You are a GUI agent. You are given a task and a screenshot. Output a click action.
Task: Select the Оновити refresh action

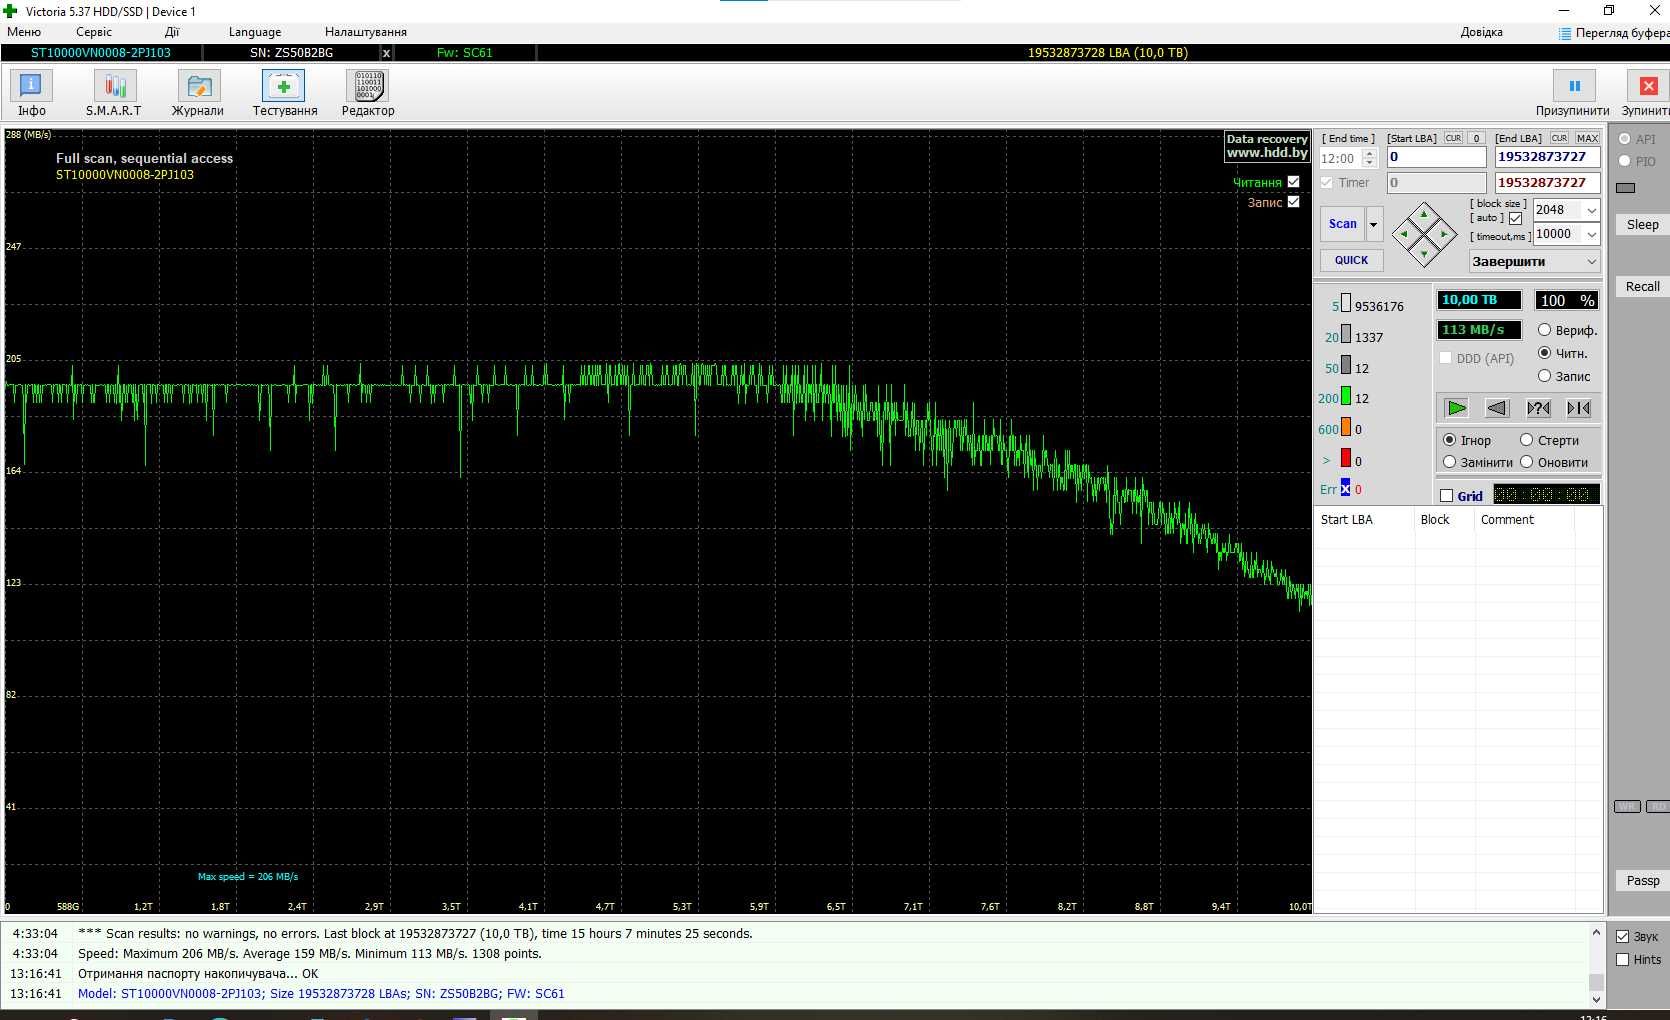(x=1526, y=462)
